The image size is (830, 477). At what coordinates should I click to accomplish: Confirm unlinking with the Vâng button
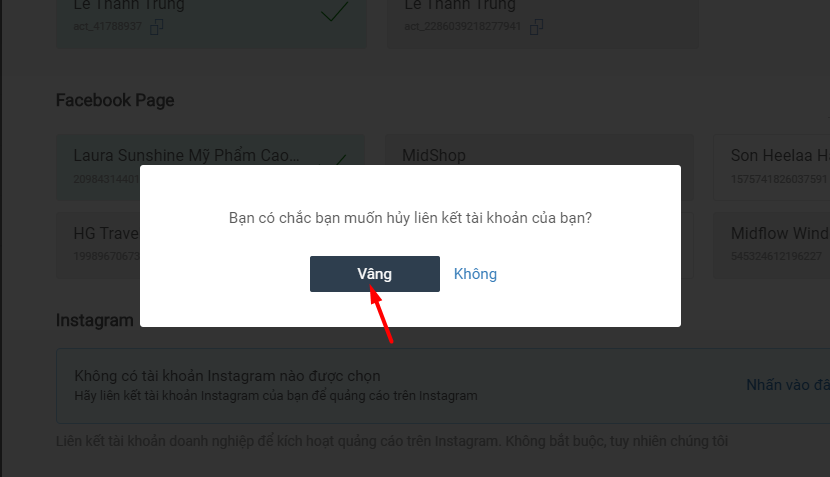[375, 274]
